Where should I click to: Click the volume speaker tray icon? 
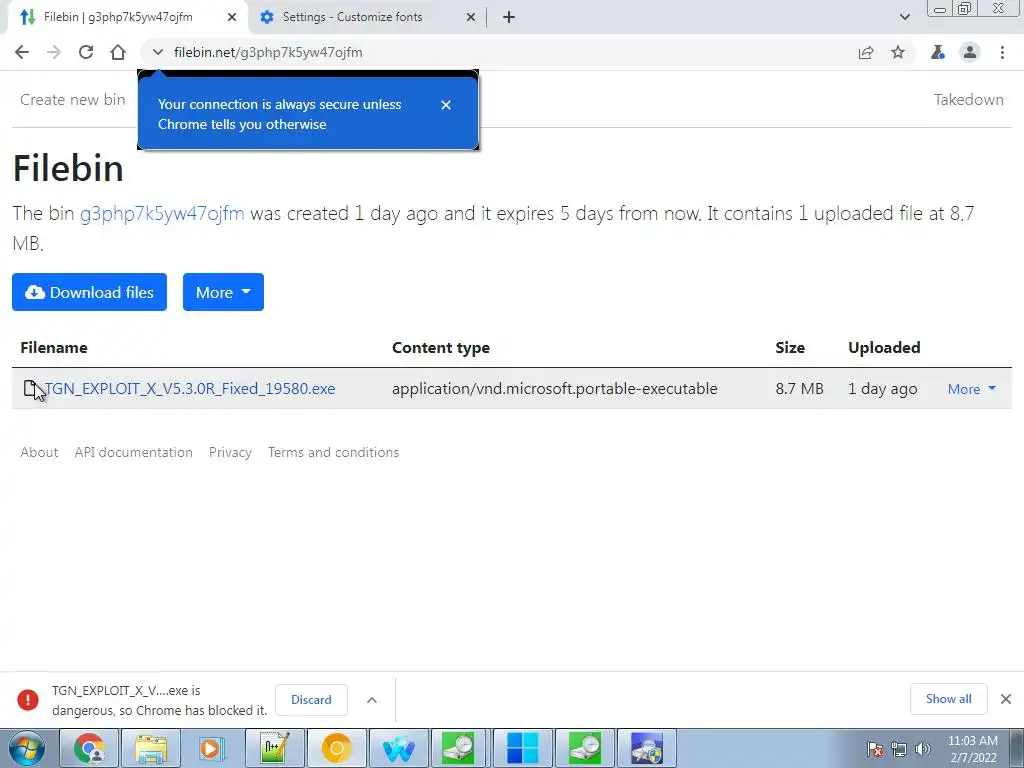(x=923, y=749)
